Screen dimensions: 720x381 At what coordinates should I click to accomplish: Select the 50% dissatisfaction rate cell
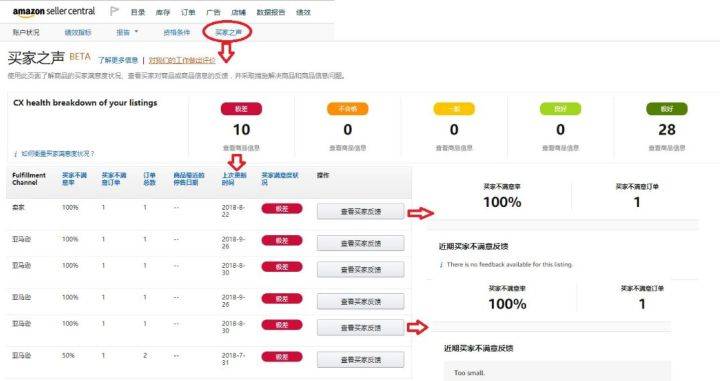(x=68, y=356)
